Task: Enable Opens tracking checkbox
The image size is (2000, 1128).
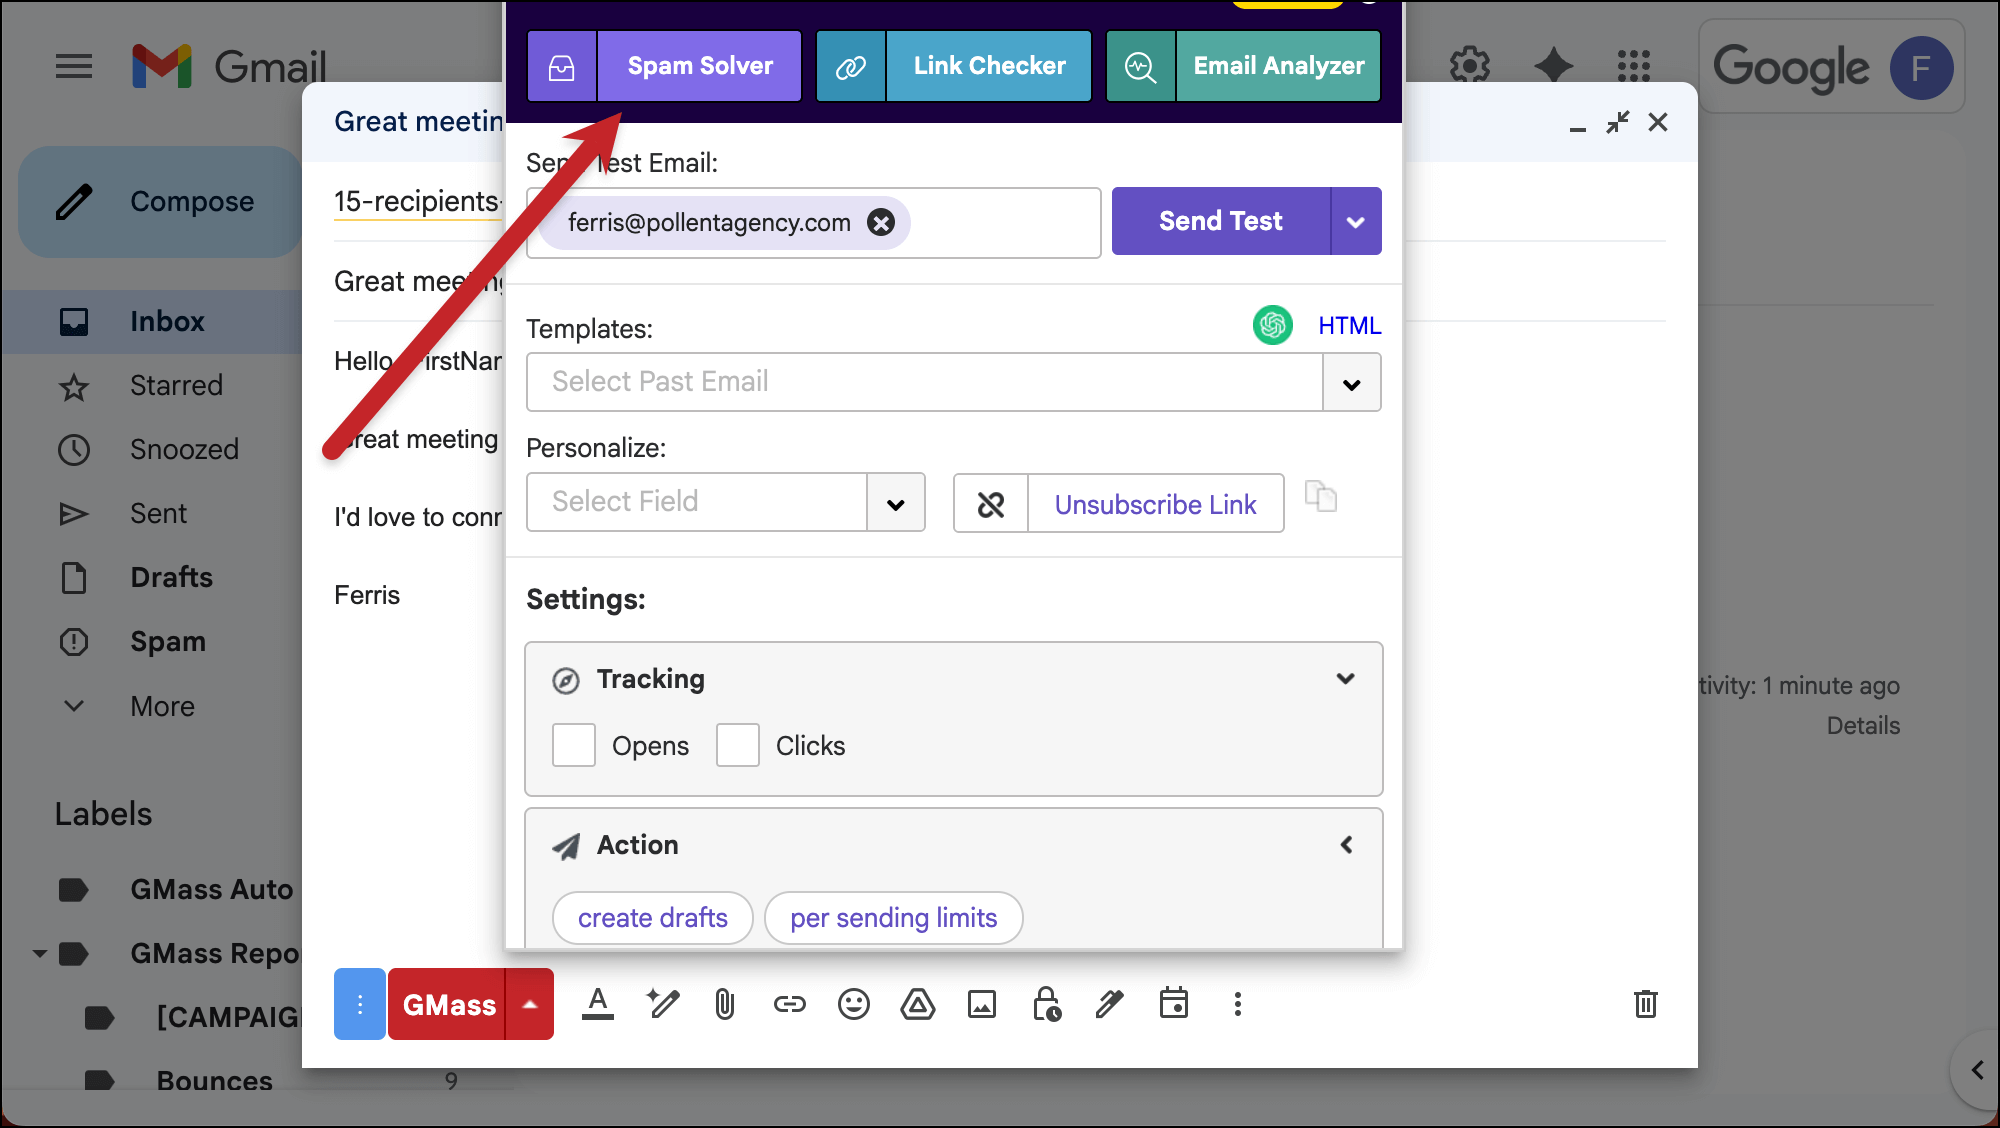Action: pyautogui.click(x=574, y=746)
